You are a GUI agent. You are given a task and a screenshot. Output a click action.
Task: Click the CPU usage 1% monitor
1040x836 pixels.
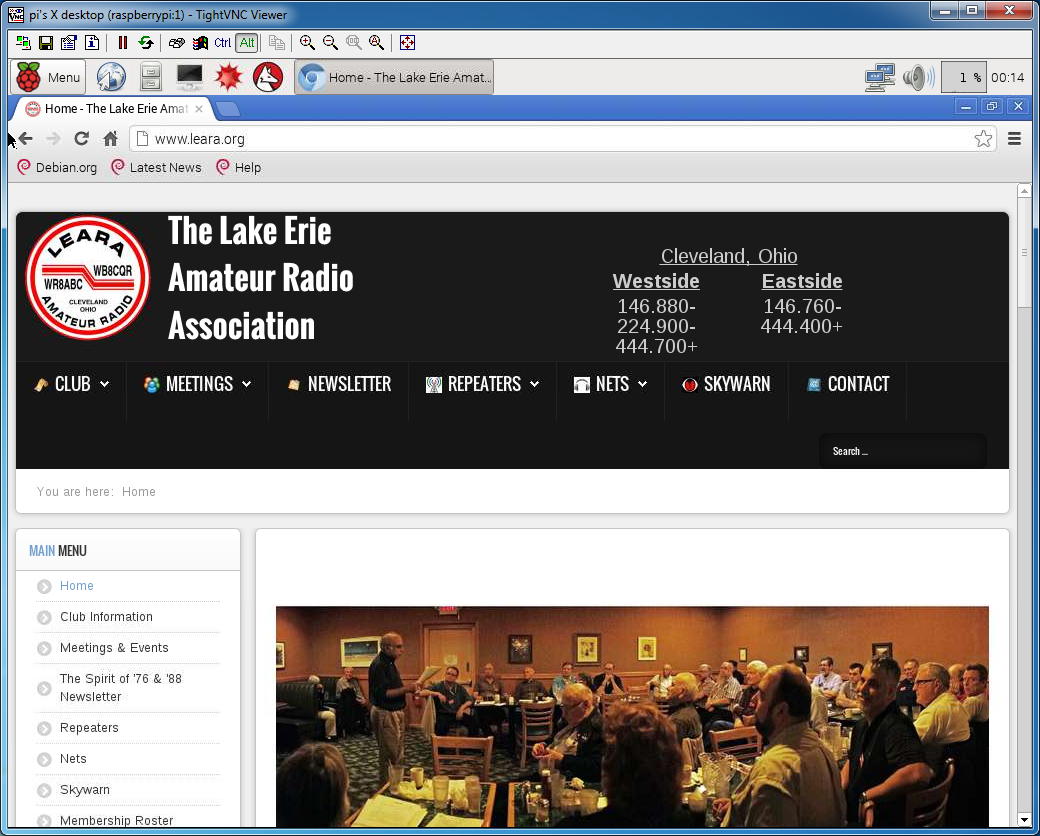(964, 78)
